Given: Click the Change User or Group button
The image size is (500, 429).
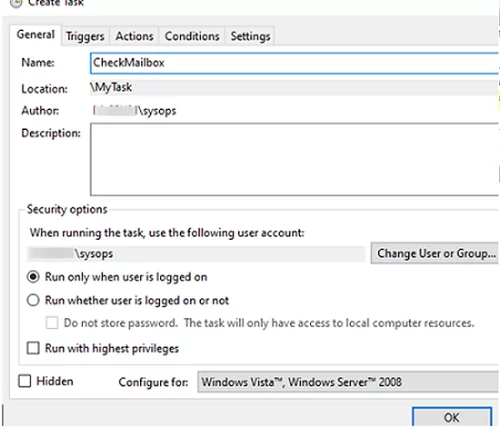Looking at the screenshot, I should point(435,254).
